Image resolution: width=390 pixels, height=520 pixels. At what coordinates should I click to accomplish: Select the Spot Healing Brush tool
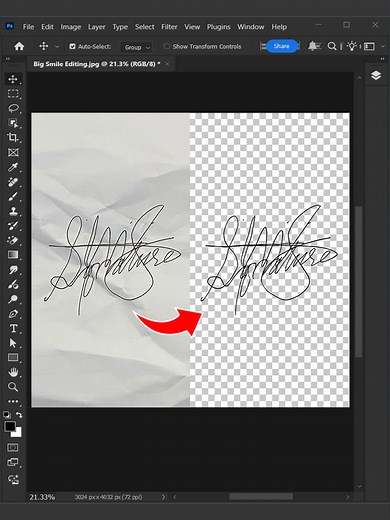13,182
